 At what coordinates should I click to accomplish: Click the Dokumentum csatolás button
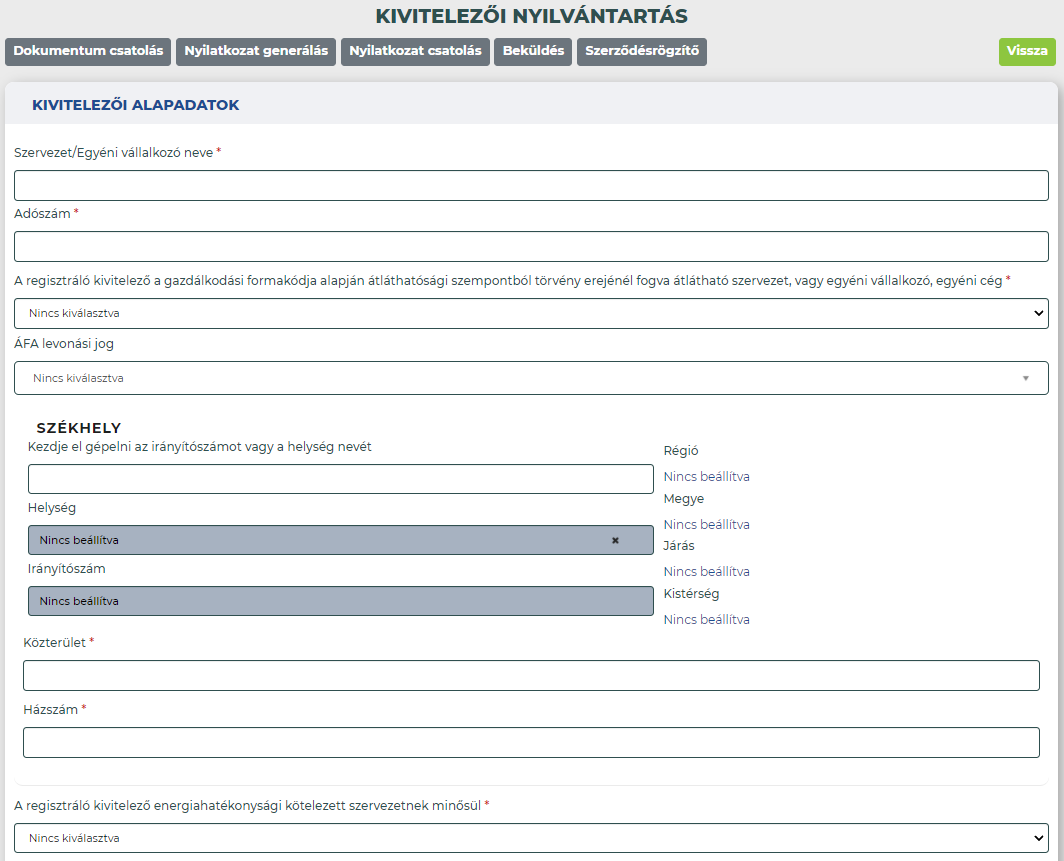[x=88, y=52]
